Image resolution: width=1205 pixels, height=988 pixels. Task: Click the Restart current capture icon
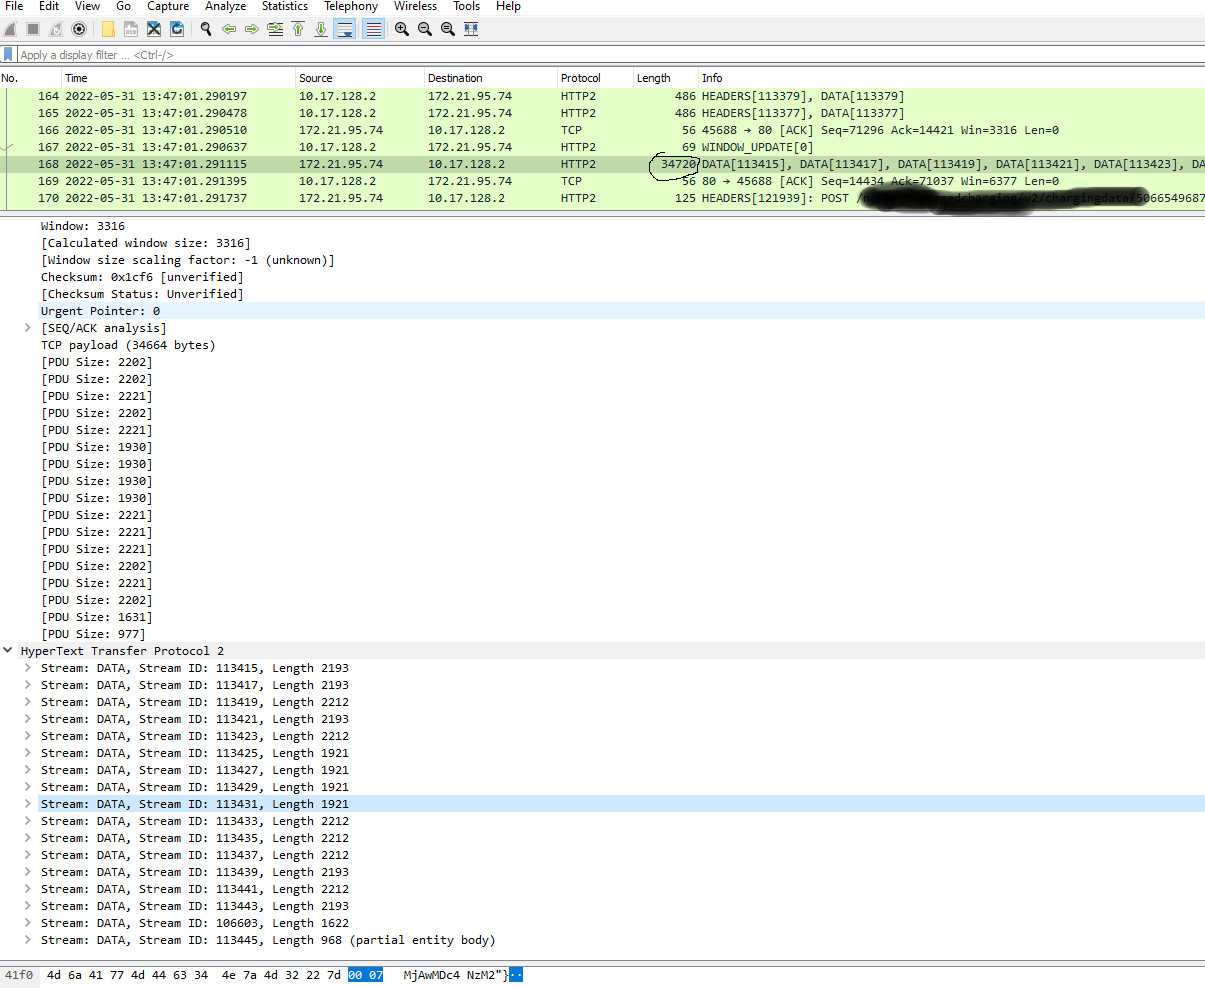point(56,29)
